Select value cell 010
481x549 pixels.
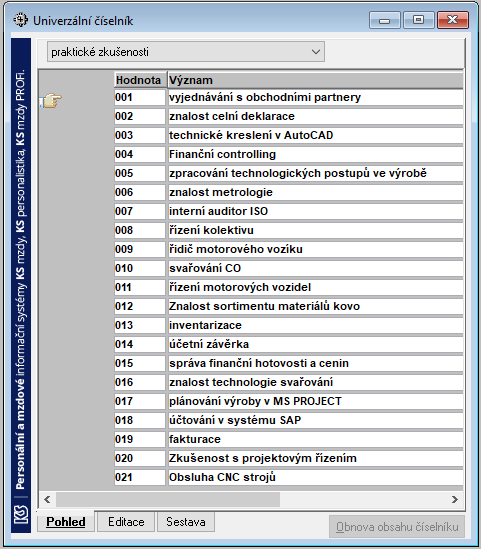point(140,268)
